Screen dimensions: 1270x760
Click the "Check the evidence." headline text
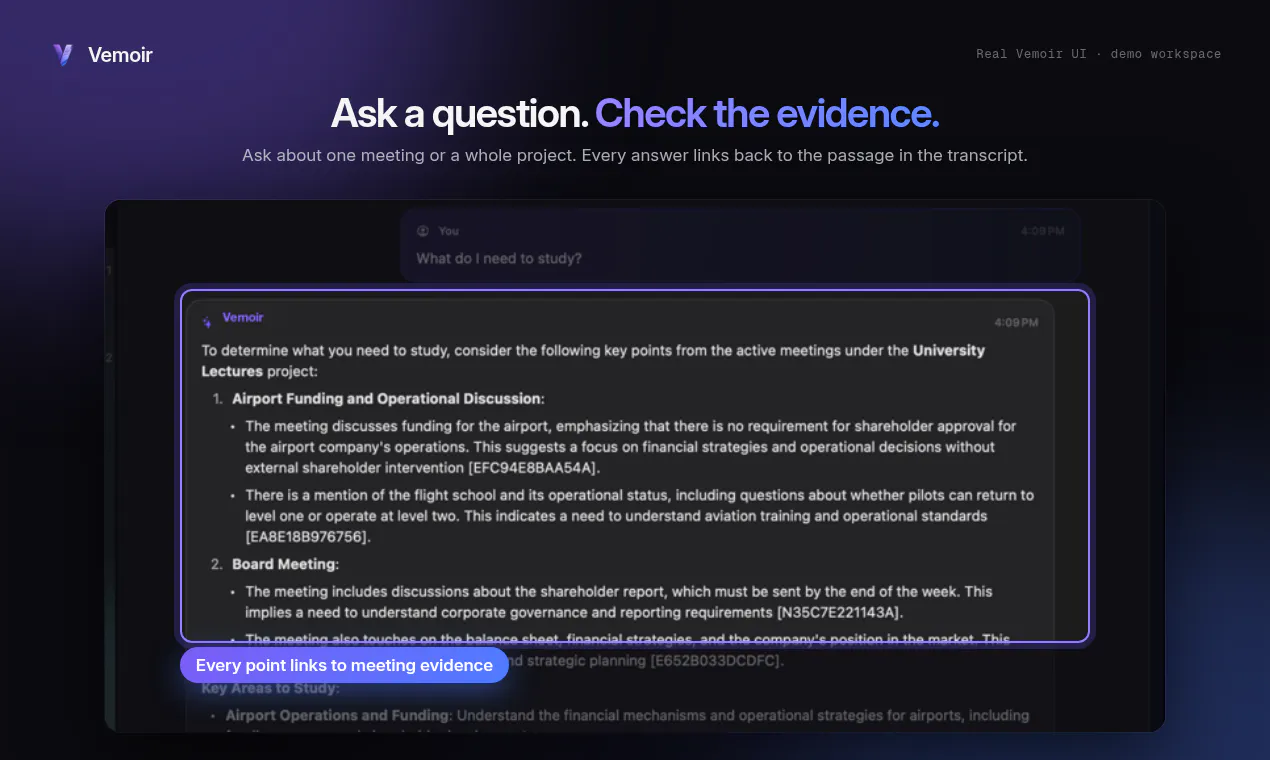[767, 114]
